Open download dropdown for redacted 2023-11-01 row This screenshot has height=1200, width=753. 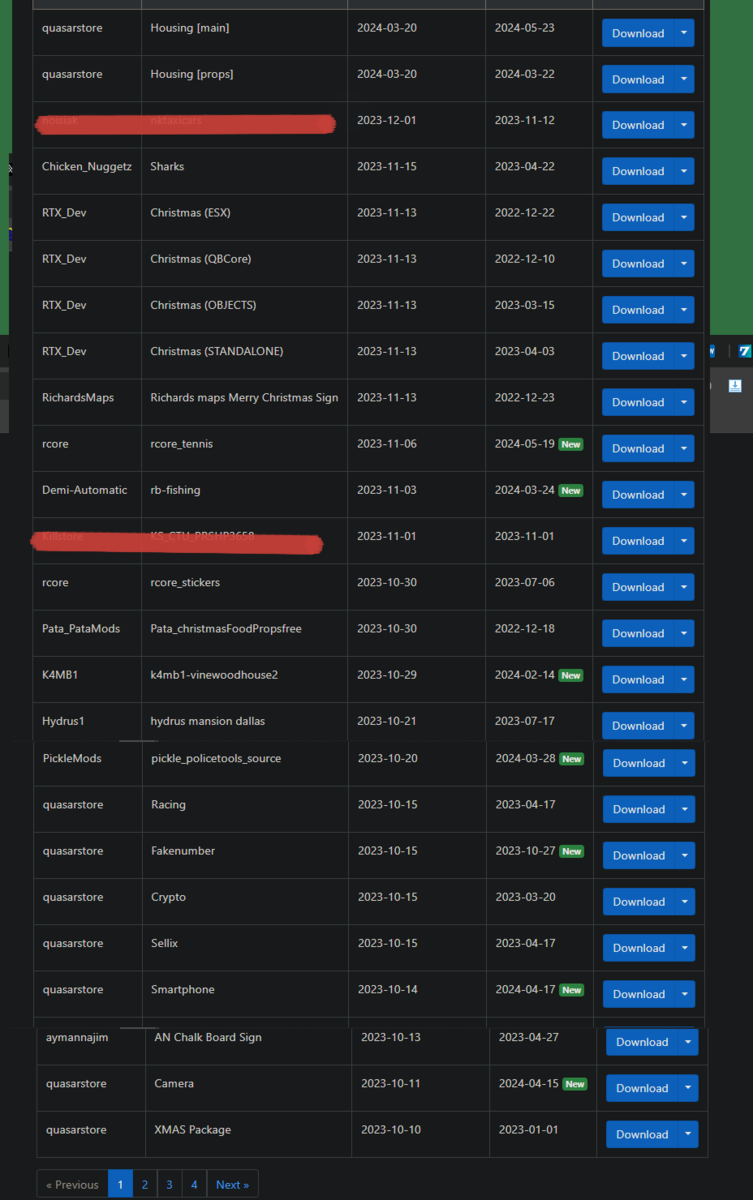684,541
